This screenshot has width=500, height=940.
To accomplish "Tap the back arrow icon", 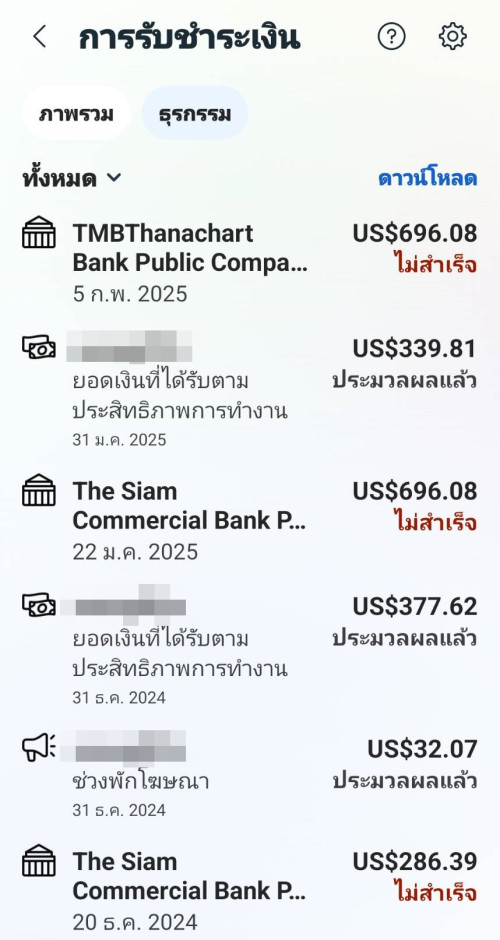I will pos(40,37).
